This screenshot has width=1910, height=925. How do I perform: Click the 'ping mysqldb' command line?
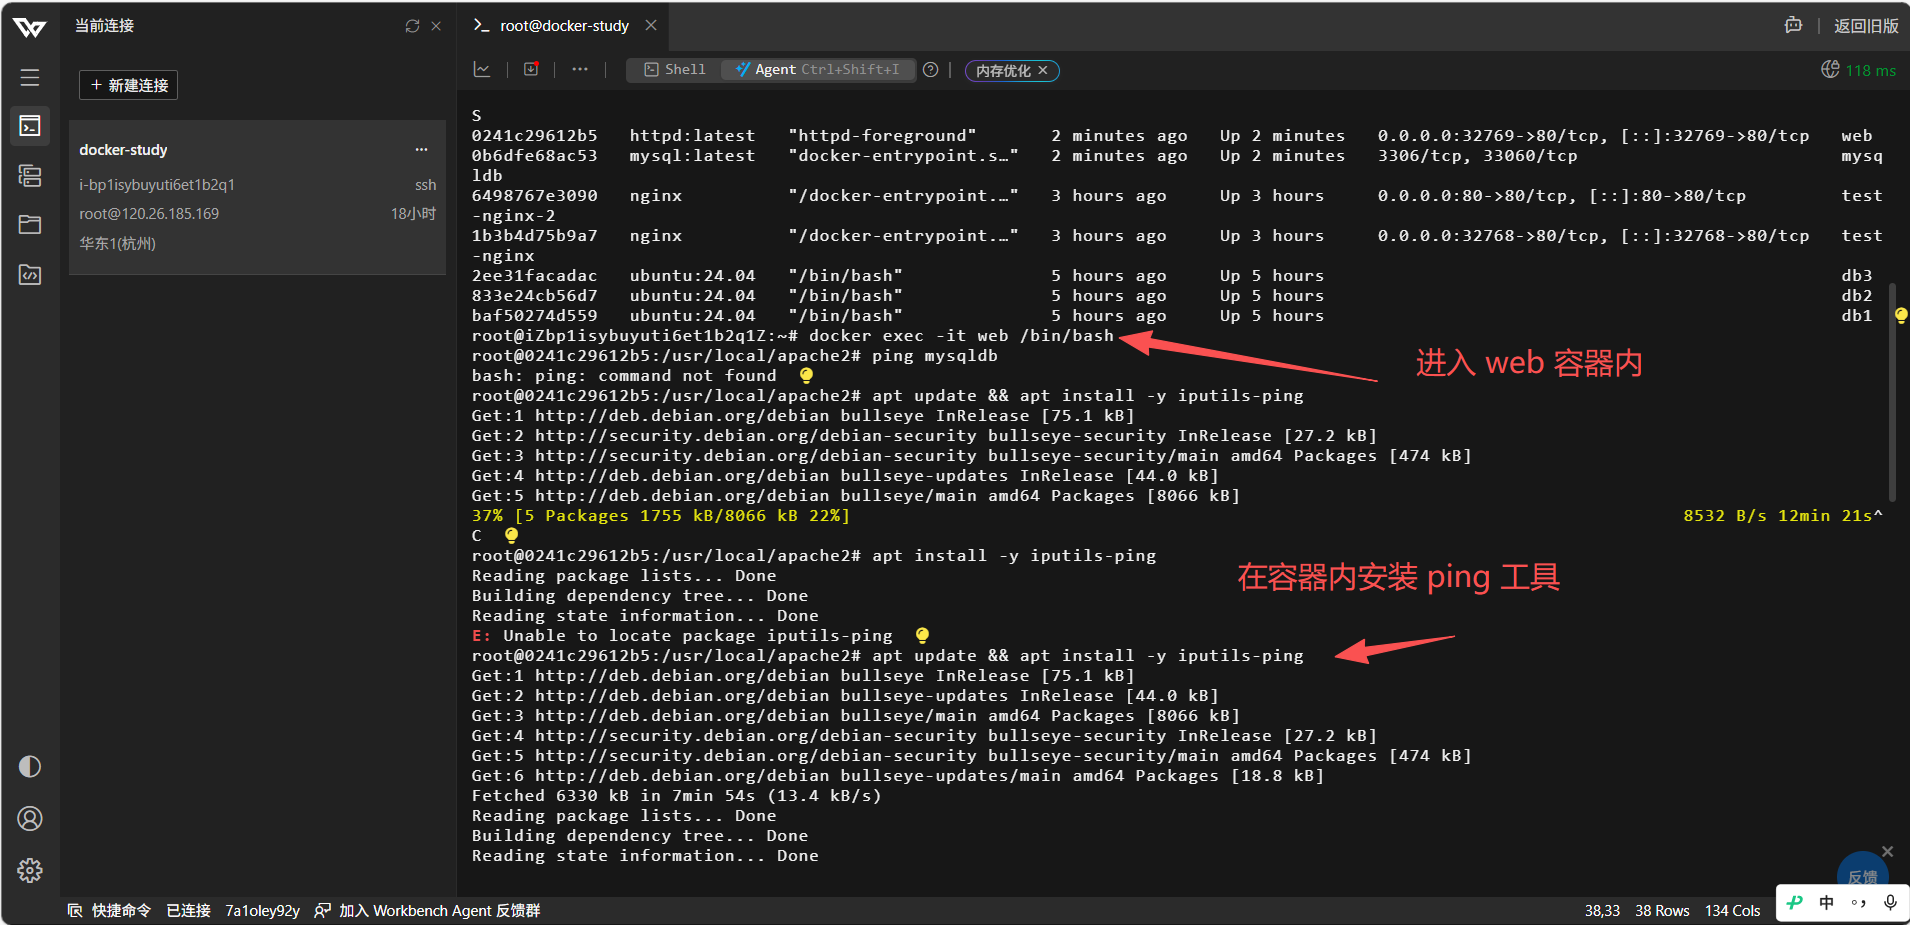tap(934, 355)
